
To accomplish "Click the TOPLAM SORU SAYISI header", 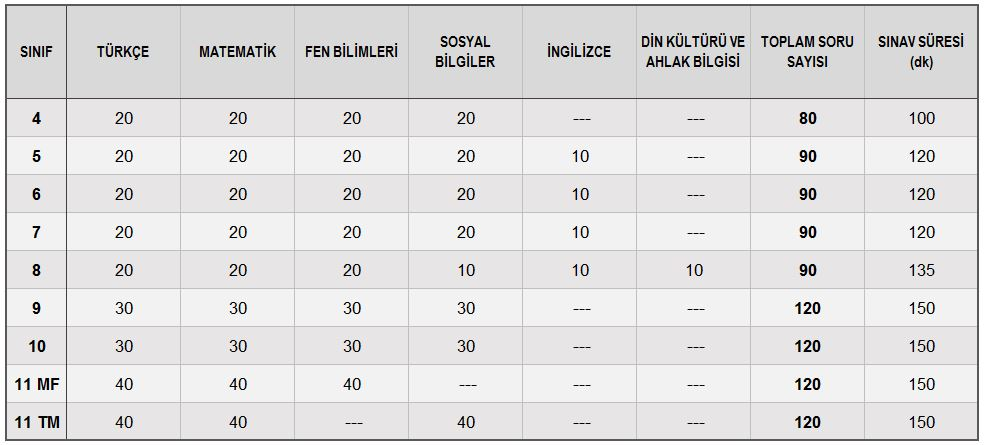I will tap(807, 51).
